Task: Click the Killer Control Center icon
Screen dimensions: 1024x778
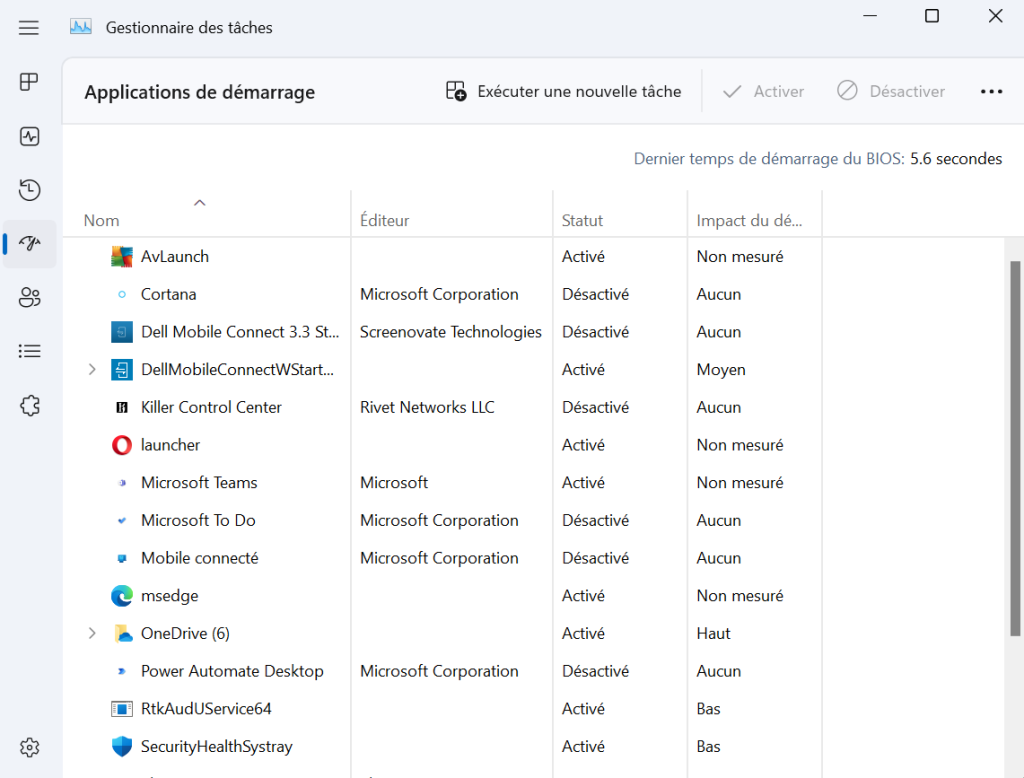Action: pos(121,408)
